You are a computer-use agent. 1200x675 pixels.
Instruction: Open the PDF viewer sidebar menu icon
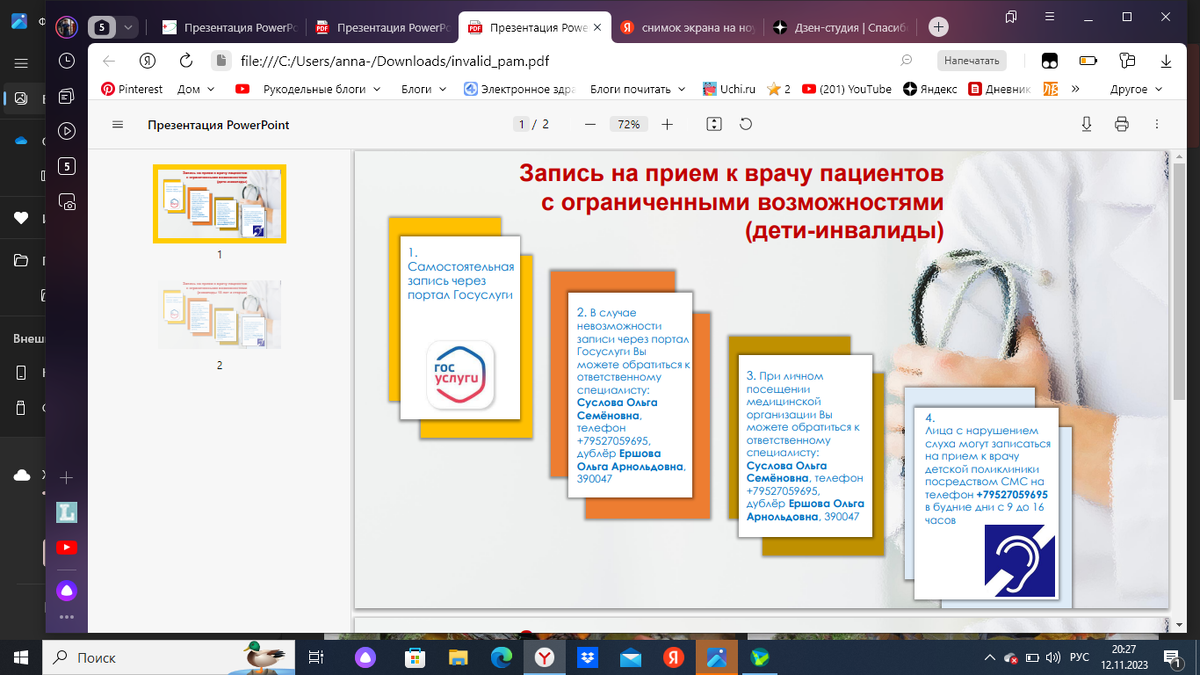click(x=118, y=125)
